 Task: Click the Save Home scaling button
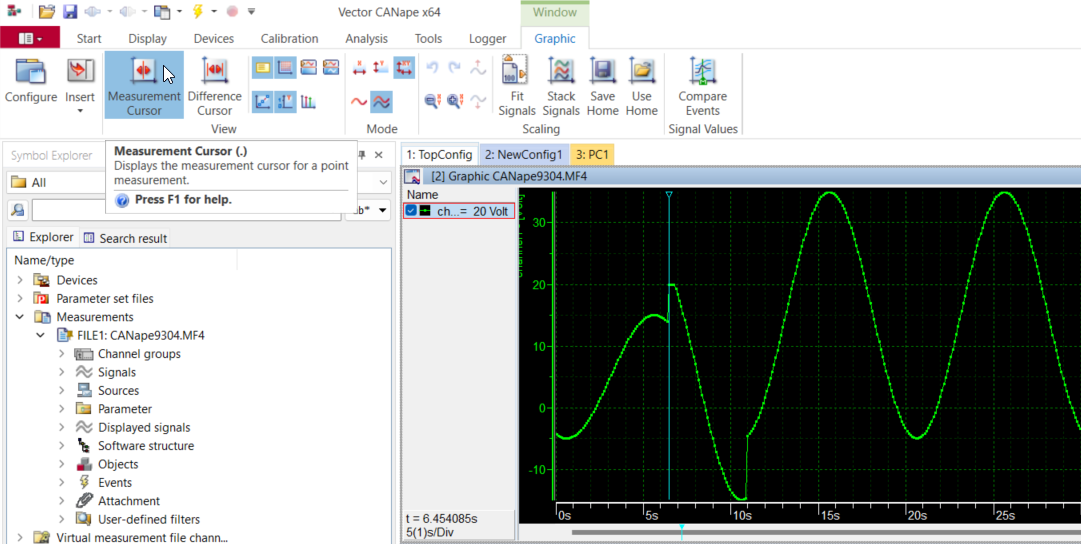point(603,86)
